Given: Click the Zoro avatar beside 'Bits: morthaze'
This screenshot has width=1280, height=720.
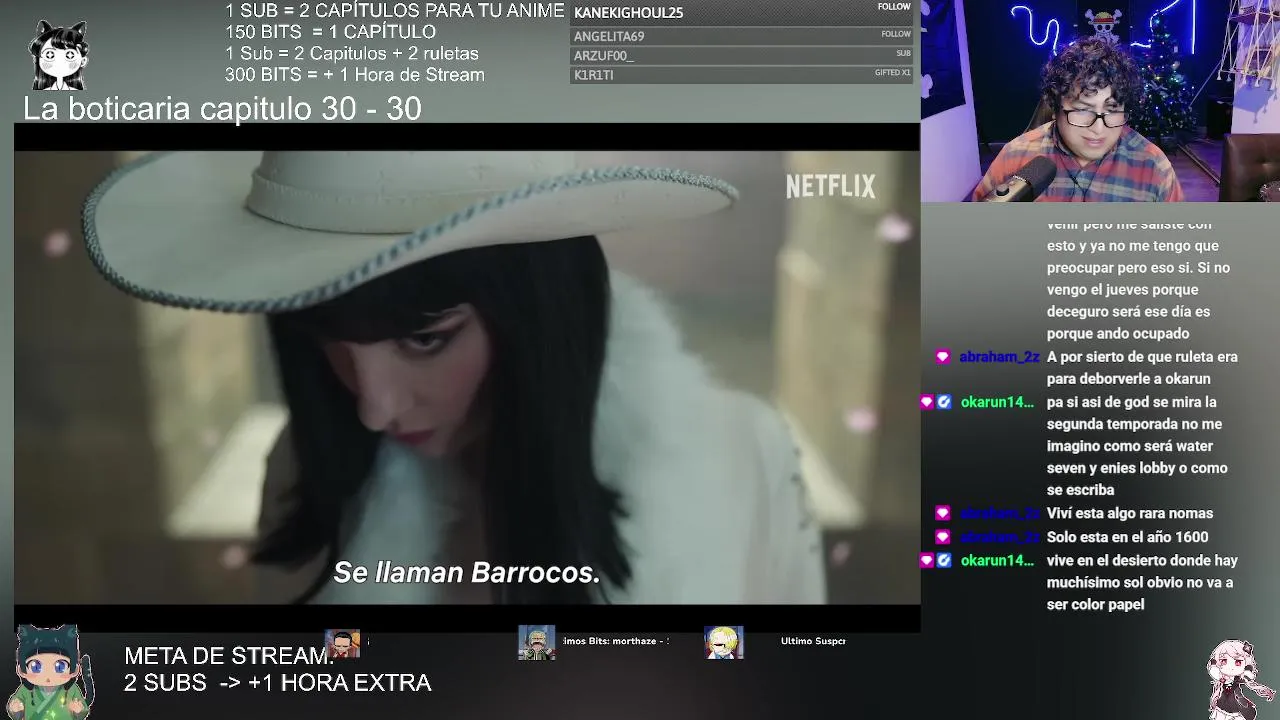Looking at the screenshot, I should (x=536, y=642).
